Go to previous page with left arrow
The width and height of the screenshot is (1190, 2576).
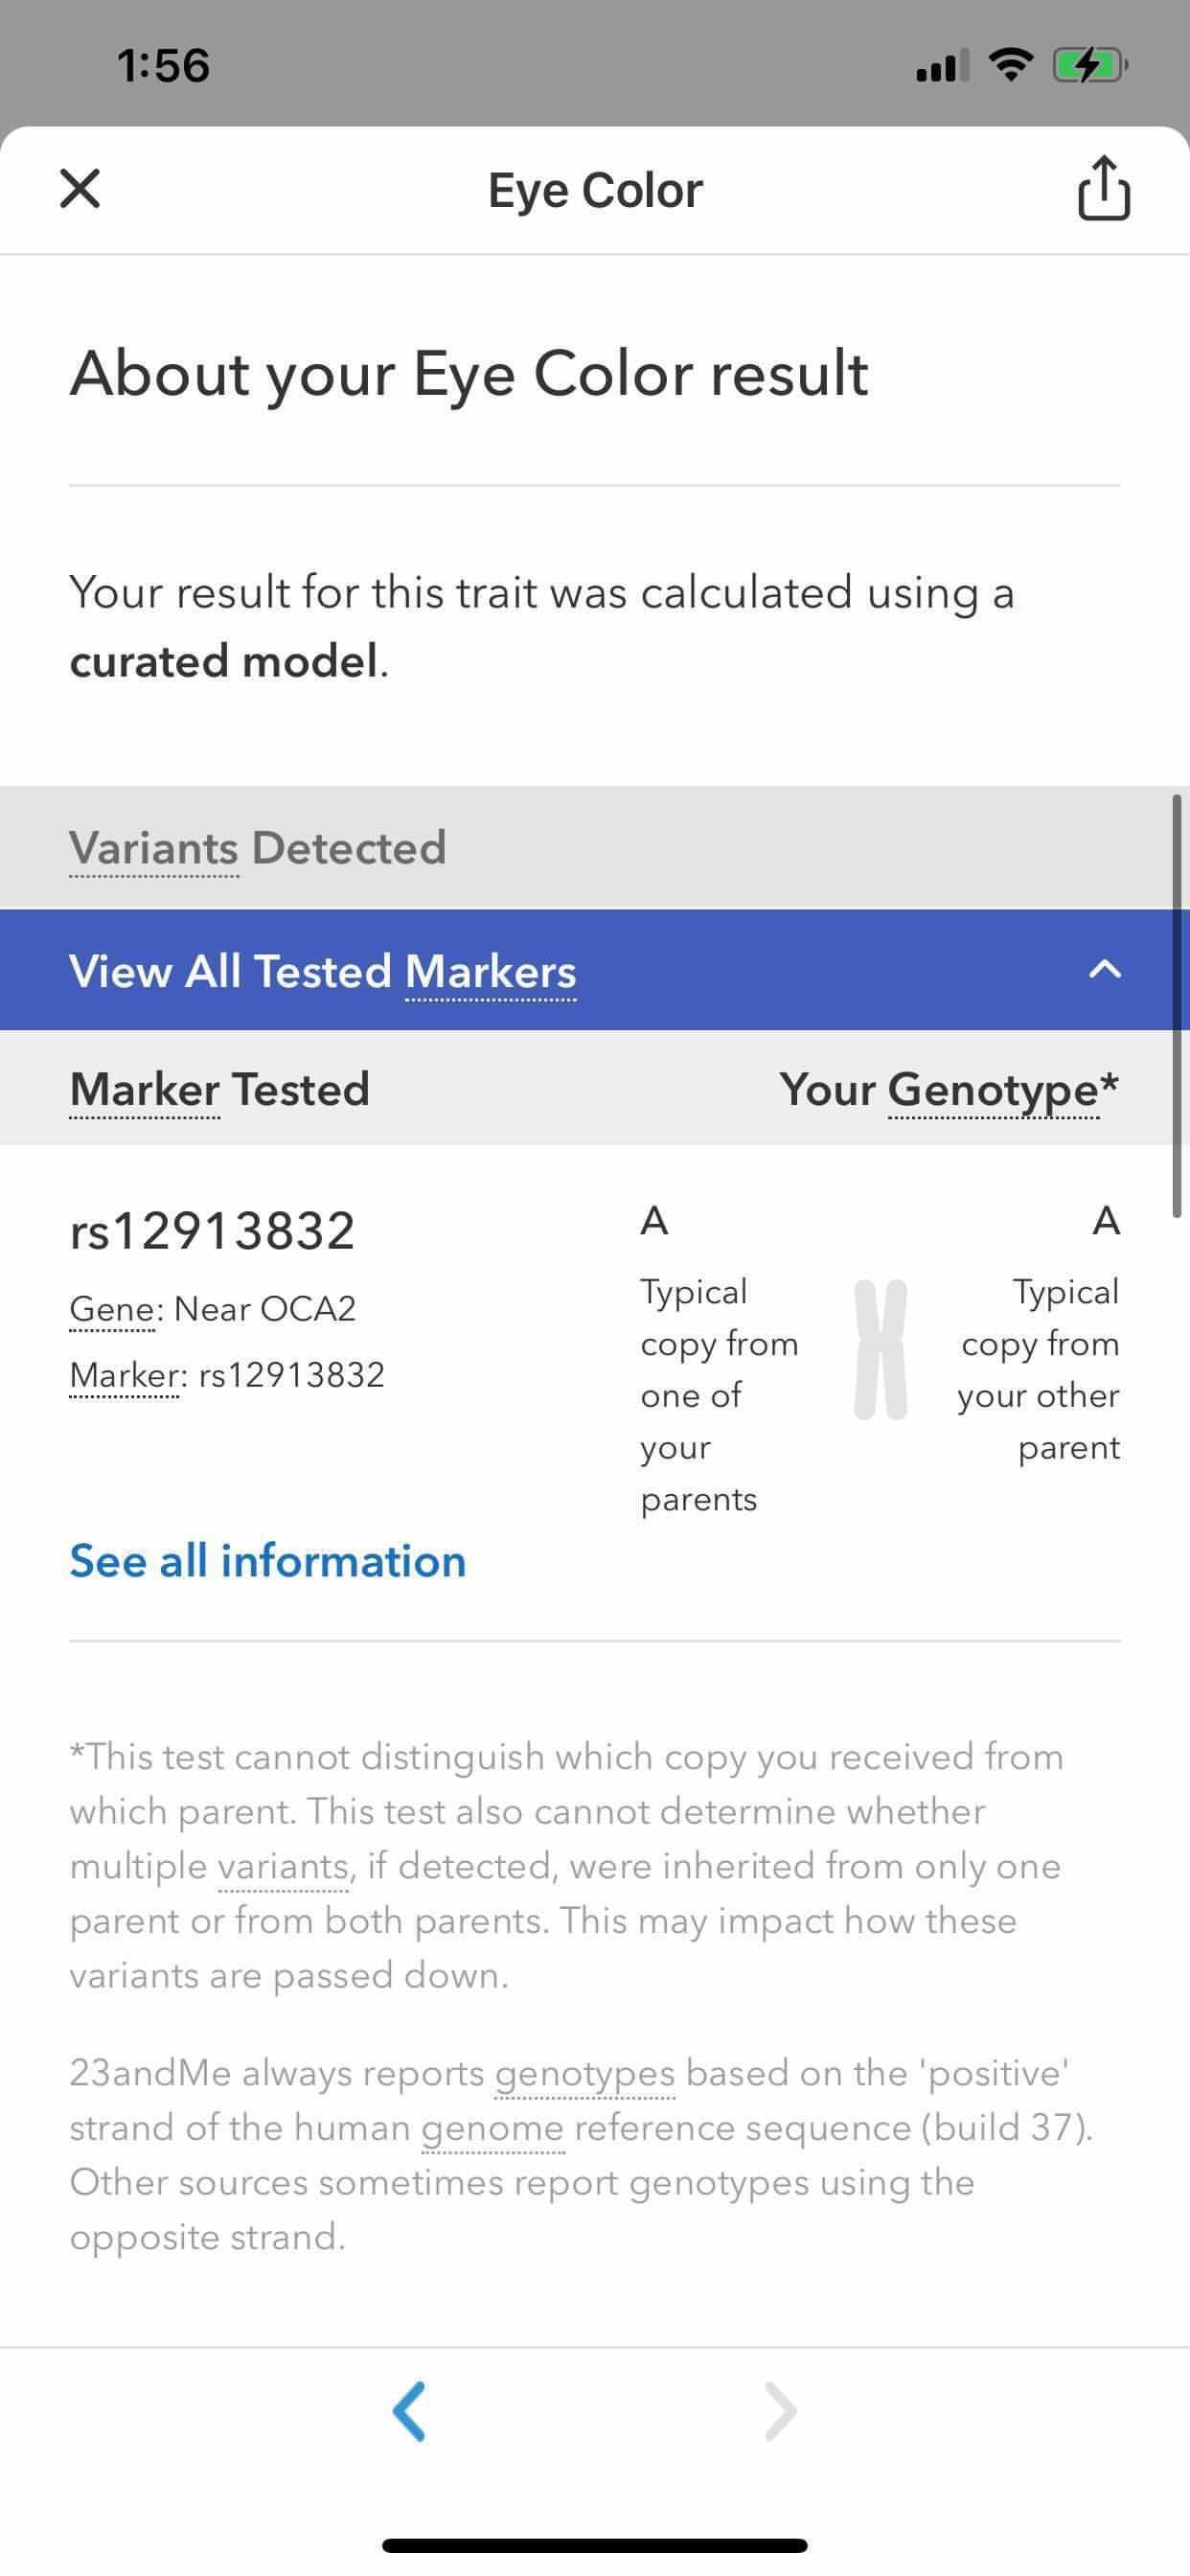[x=410, y=2411]
